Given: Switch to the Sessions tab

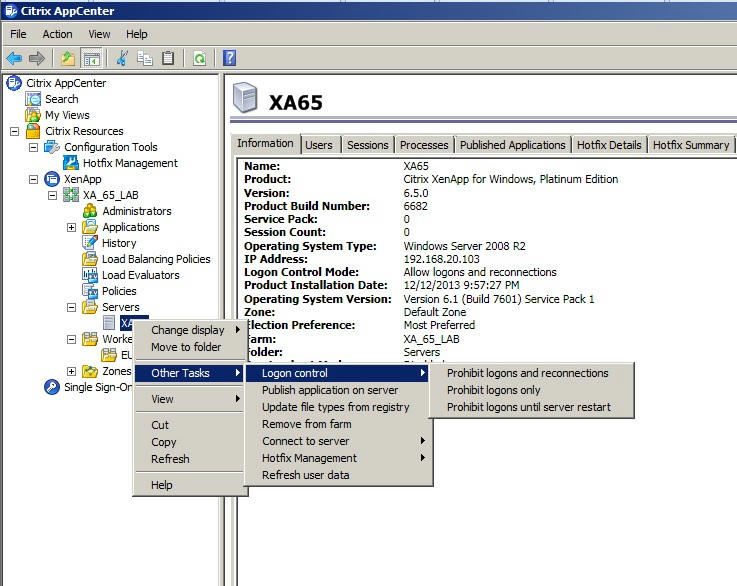Looking at the screenshot, I should pos(368,145).
